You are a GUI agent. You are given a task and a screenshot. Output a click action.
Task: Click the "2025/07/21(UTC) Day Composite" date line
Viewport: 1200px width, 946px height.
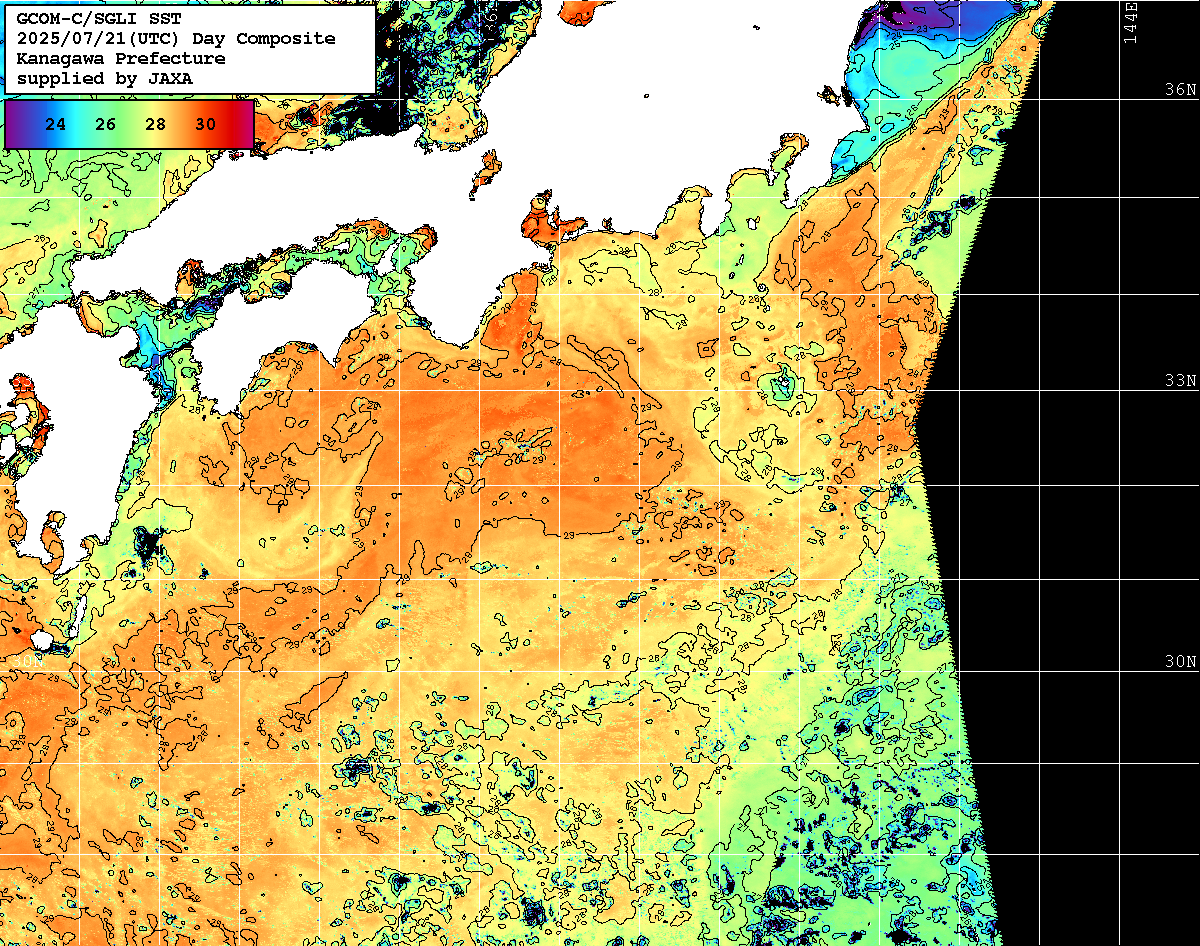176,39
